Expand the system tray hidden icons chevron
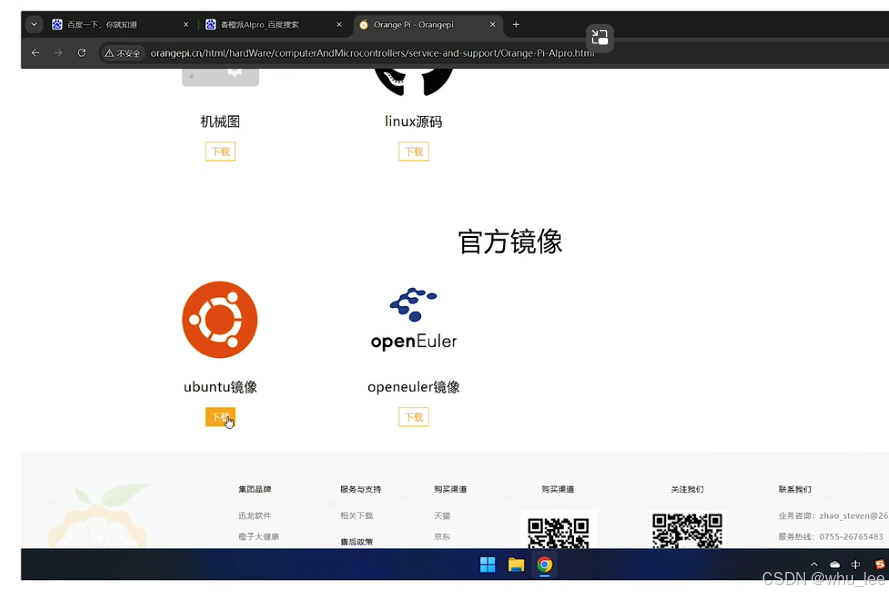889x594 pixels. [x=814, y=565]
